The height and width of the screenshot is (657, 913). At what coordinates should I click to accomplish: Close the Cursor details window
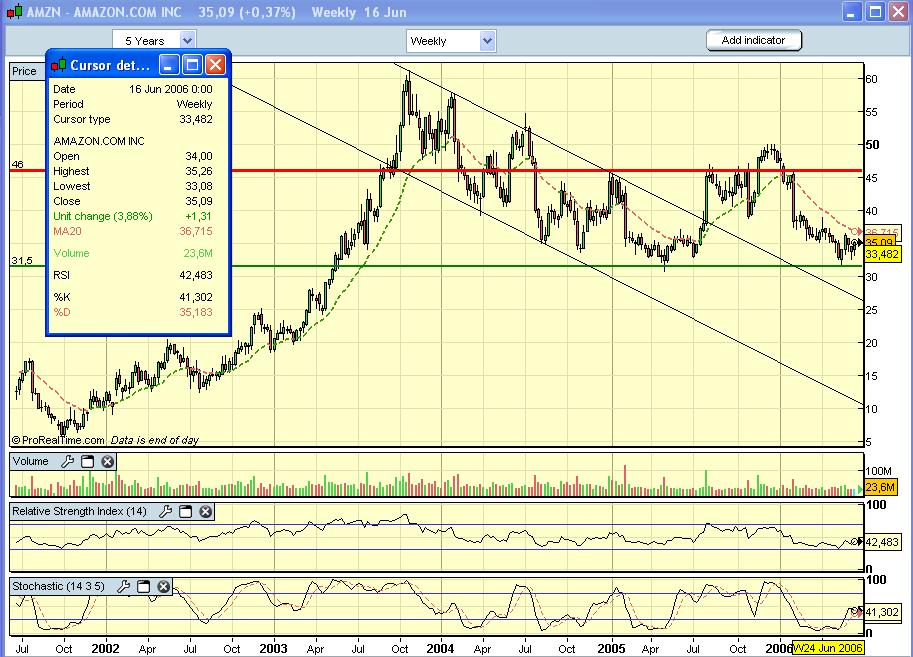215,65
